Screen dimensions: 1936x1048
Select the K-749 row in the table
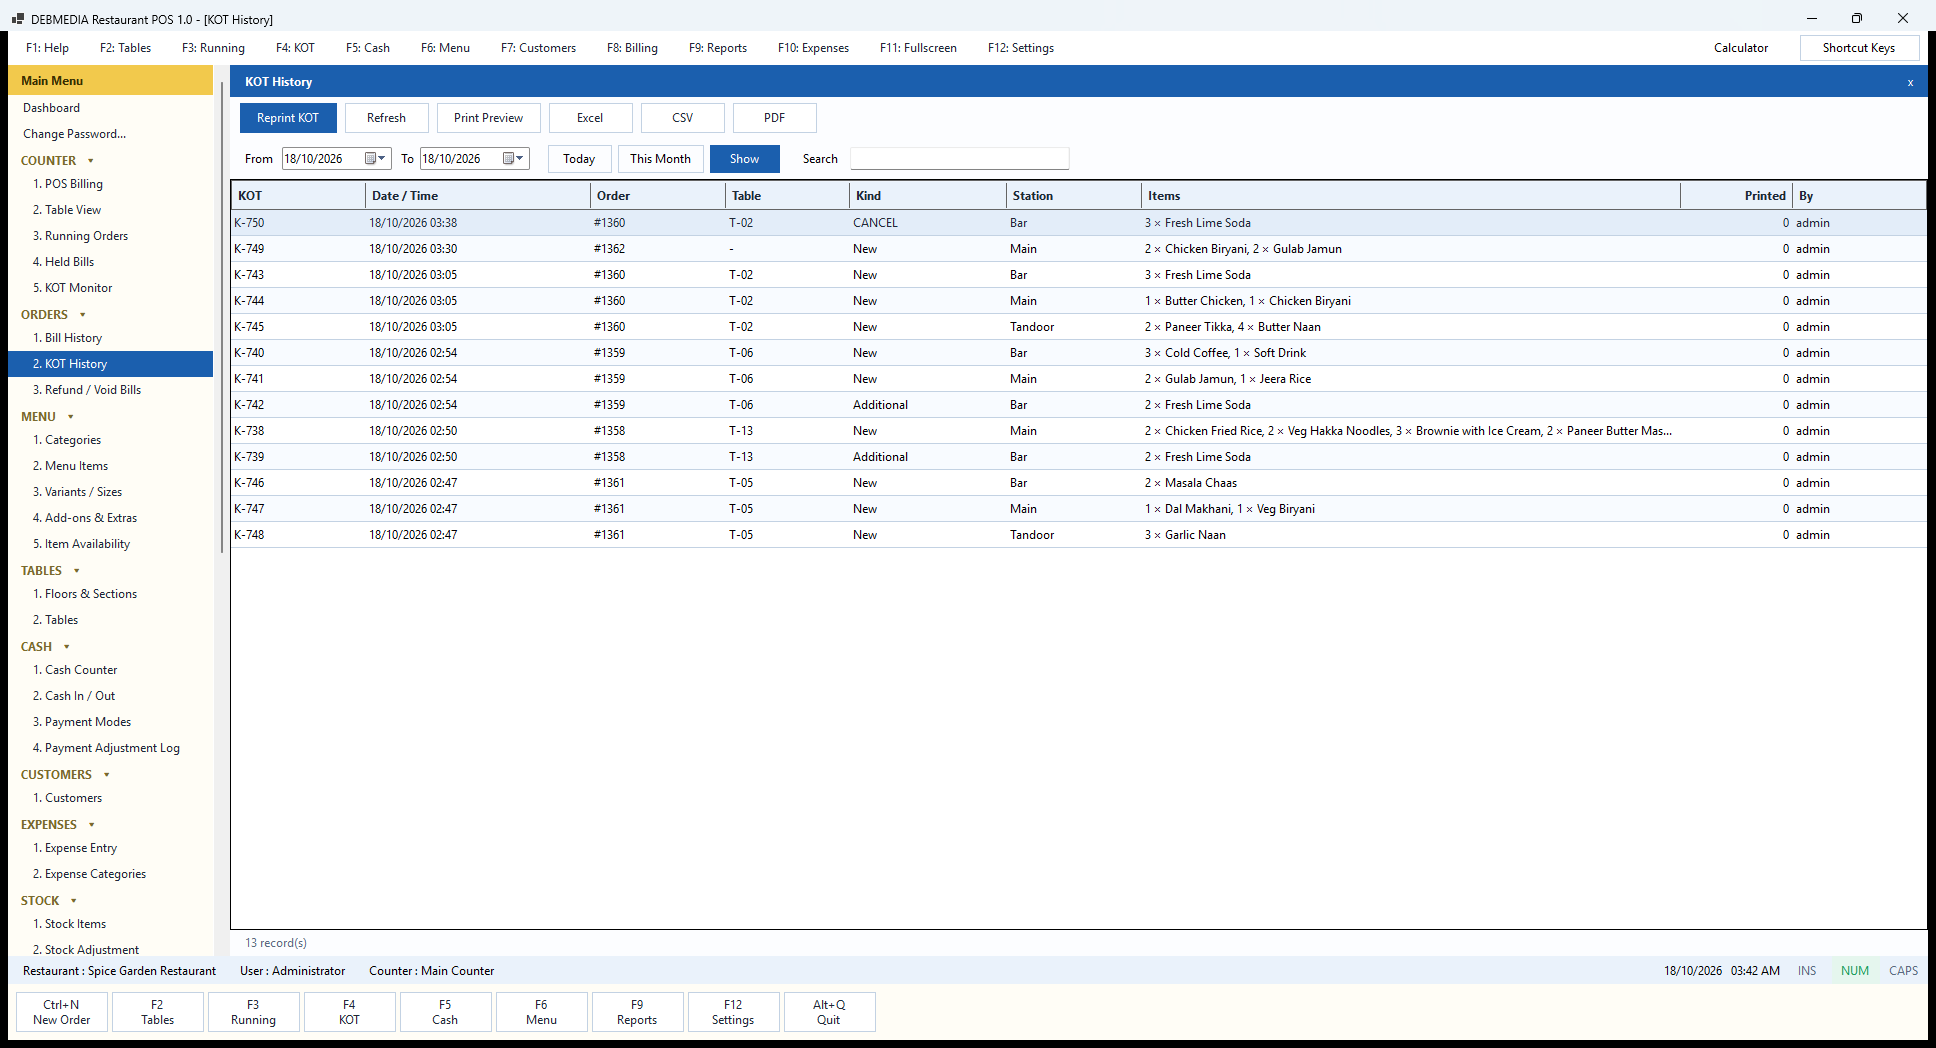tap(1078, 249)
